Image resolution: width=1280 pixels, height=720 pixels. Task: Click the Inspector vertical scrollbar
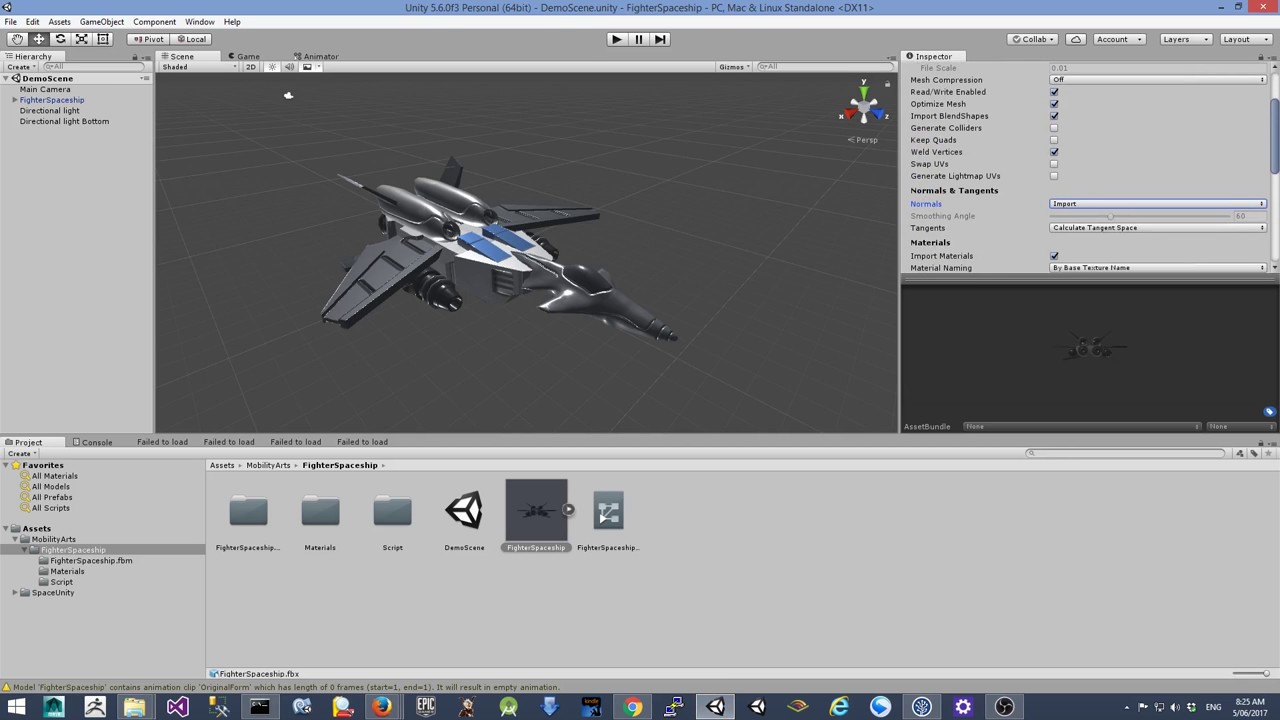click(1275, 135)
